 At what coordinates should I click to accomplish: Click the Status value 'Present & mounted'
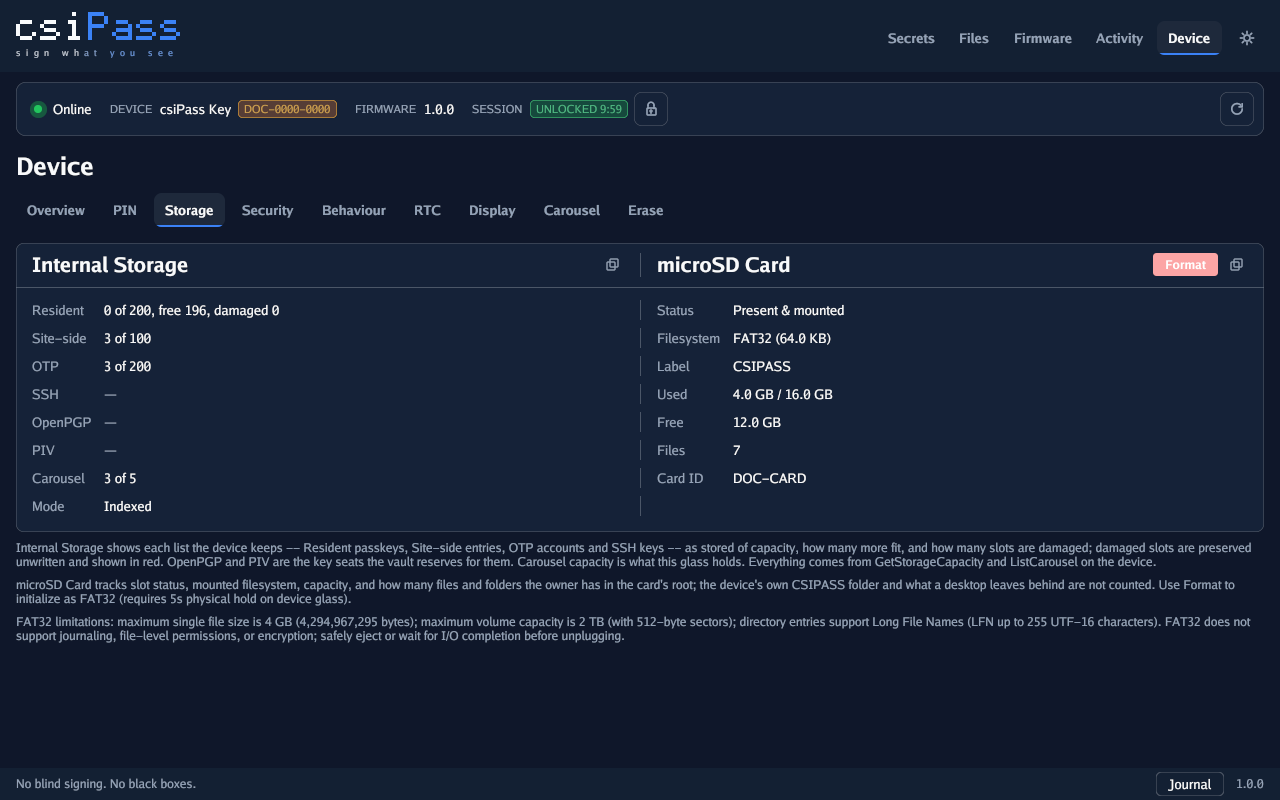point(789,311)
